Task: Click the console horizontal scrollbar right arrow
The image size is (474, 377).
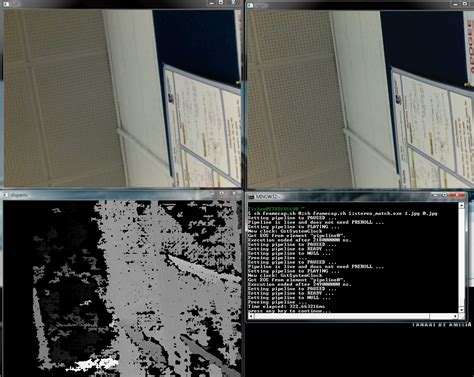Action: point(456,316)
